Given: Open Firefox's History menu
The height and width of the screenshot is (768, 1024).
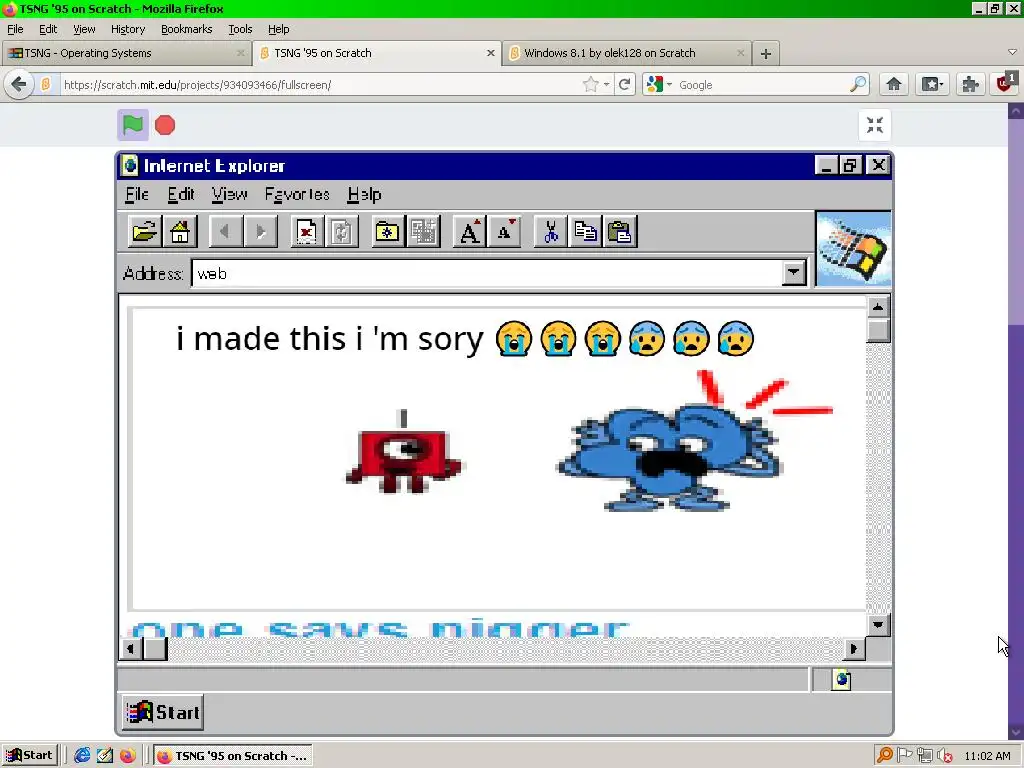Looking at the screenshot, I should (127, 29).
